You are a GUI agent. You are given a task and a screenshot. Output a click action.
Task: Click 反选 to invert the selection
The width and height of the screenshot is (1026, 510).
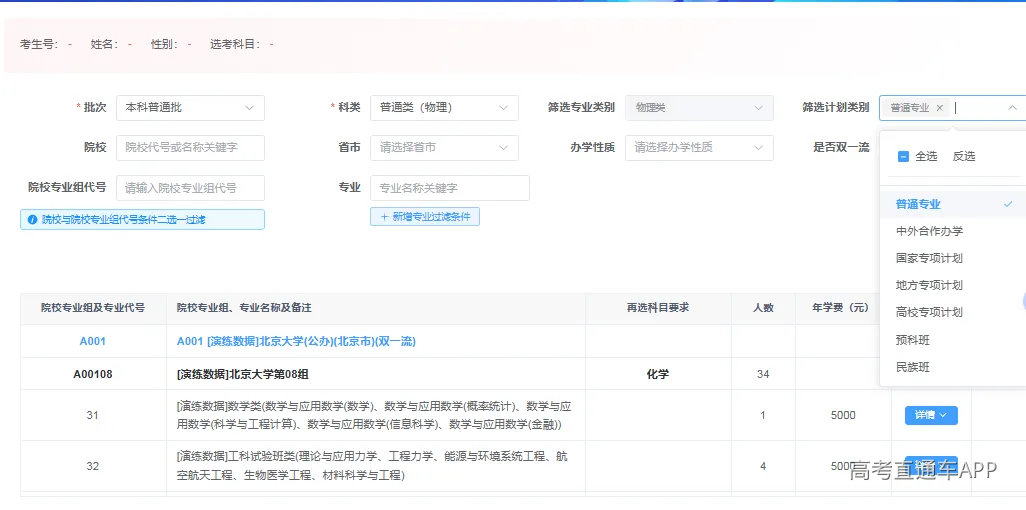pyautogui.click(x=964, y=156)
